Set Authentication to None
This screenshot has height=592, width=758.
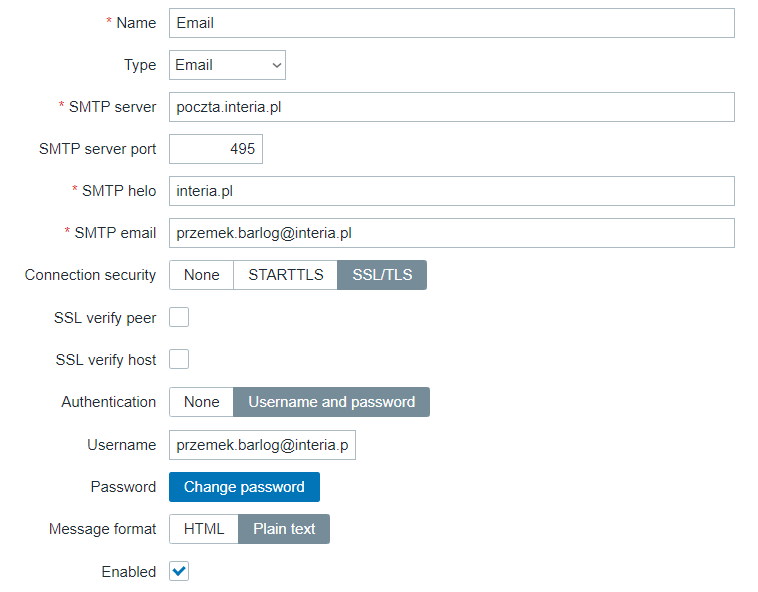point(201,402)
